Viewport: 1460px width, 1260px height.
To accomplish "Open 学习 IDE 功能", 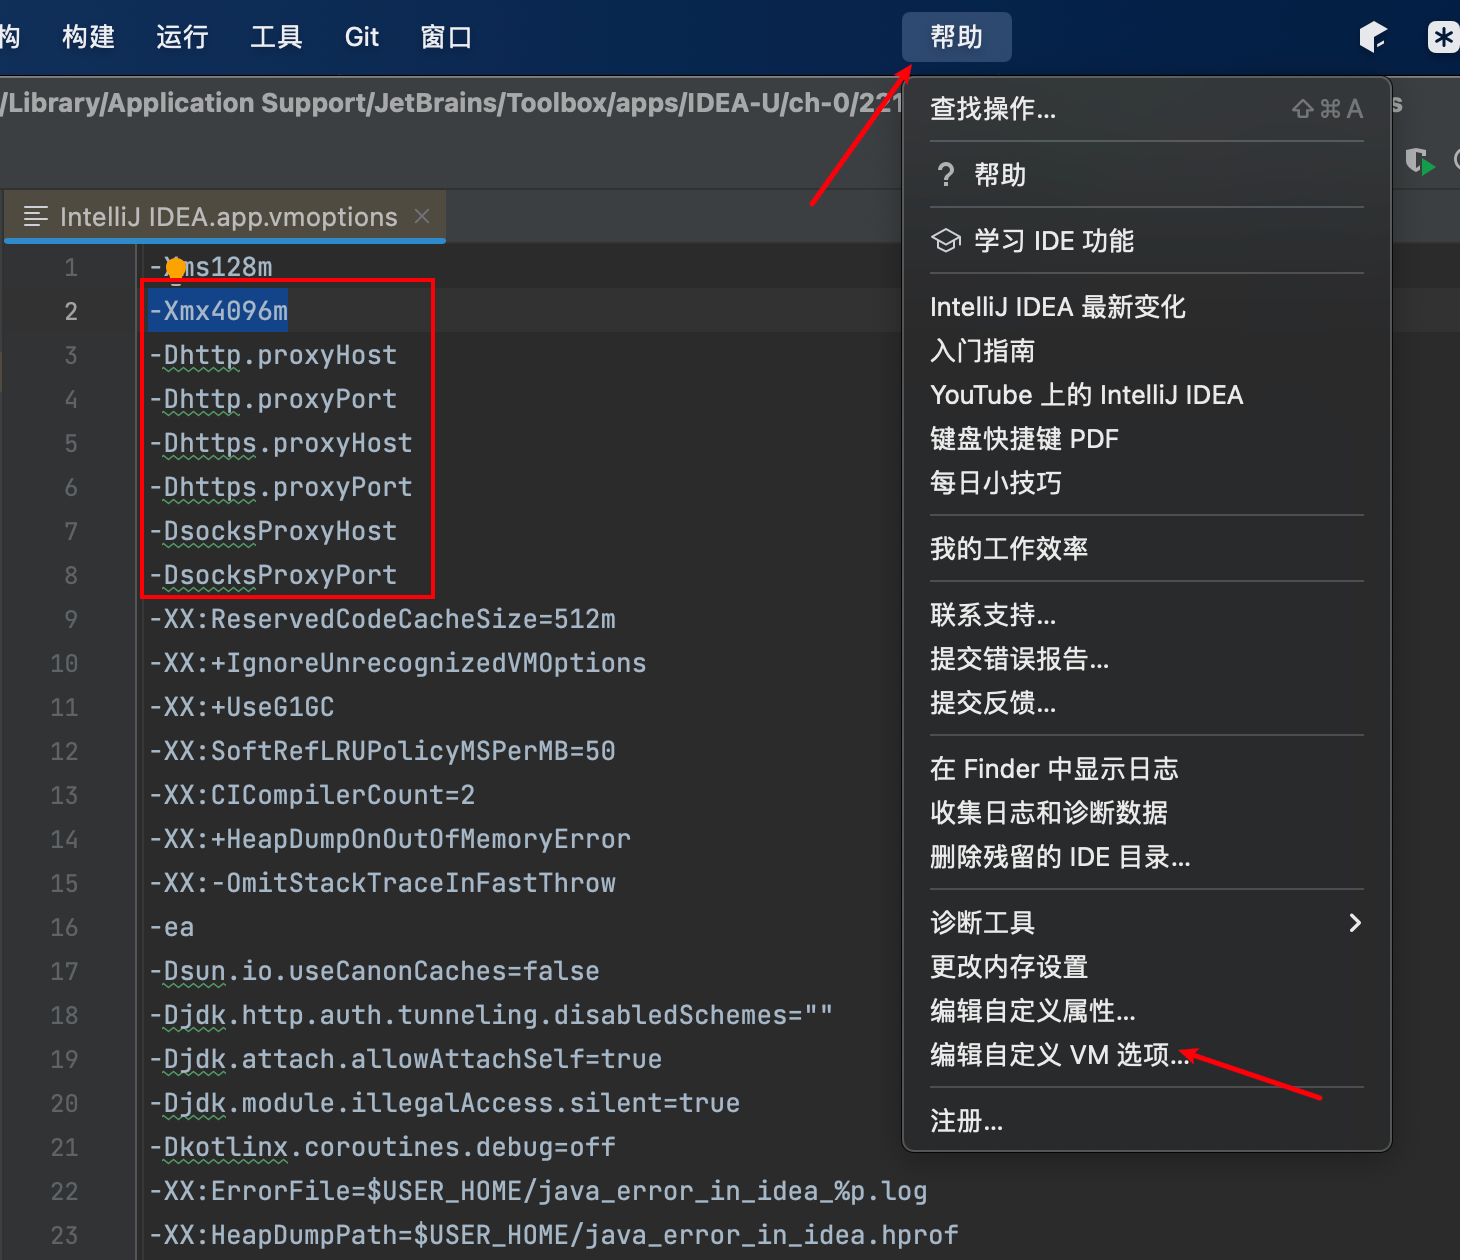I will point(1147,241).
